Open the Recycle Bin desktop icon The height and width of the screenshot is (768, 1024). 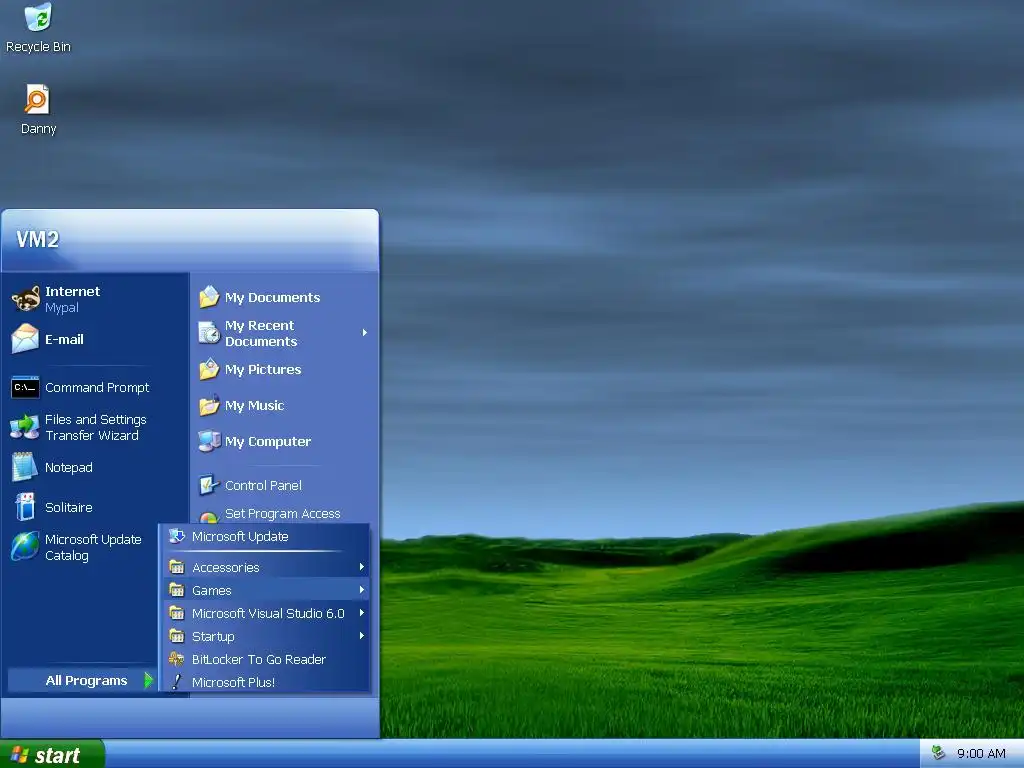coord(38,18)
